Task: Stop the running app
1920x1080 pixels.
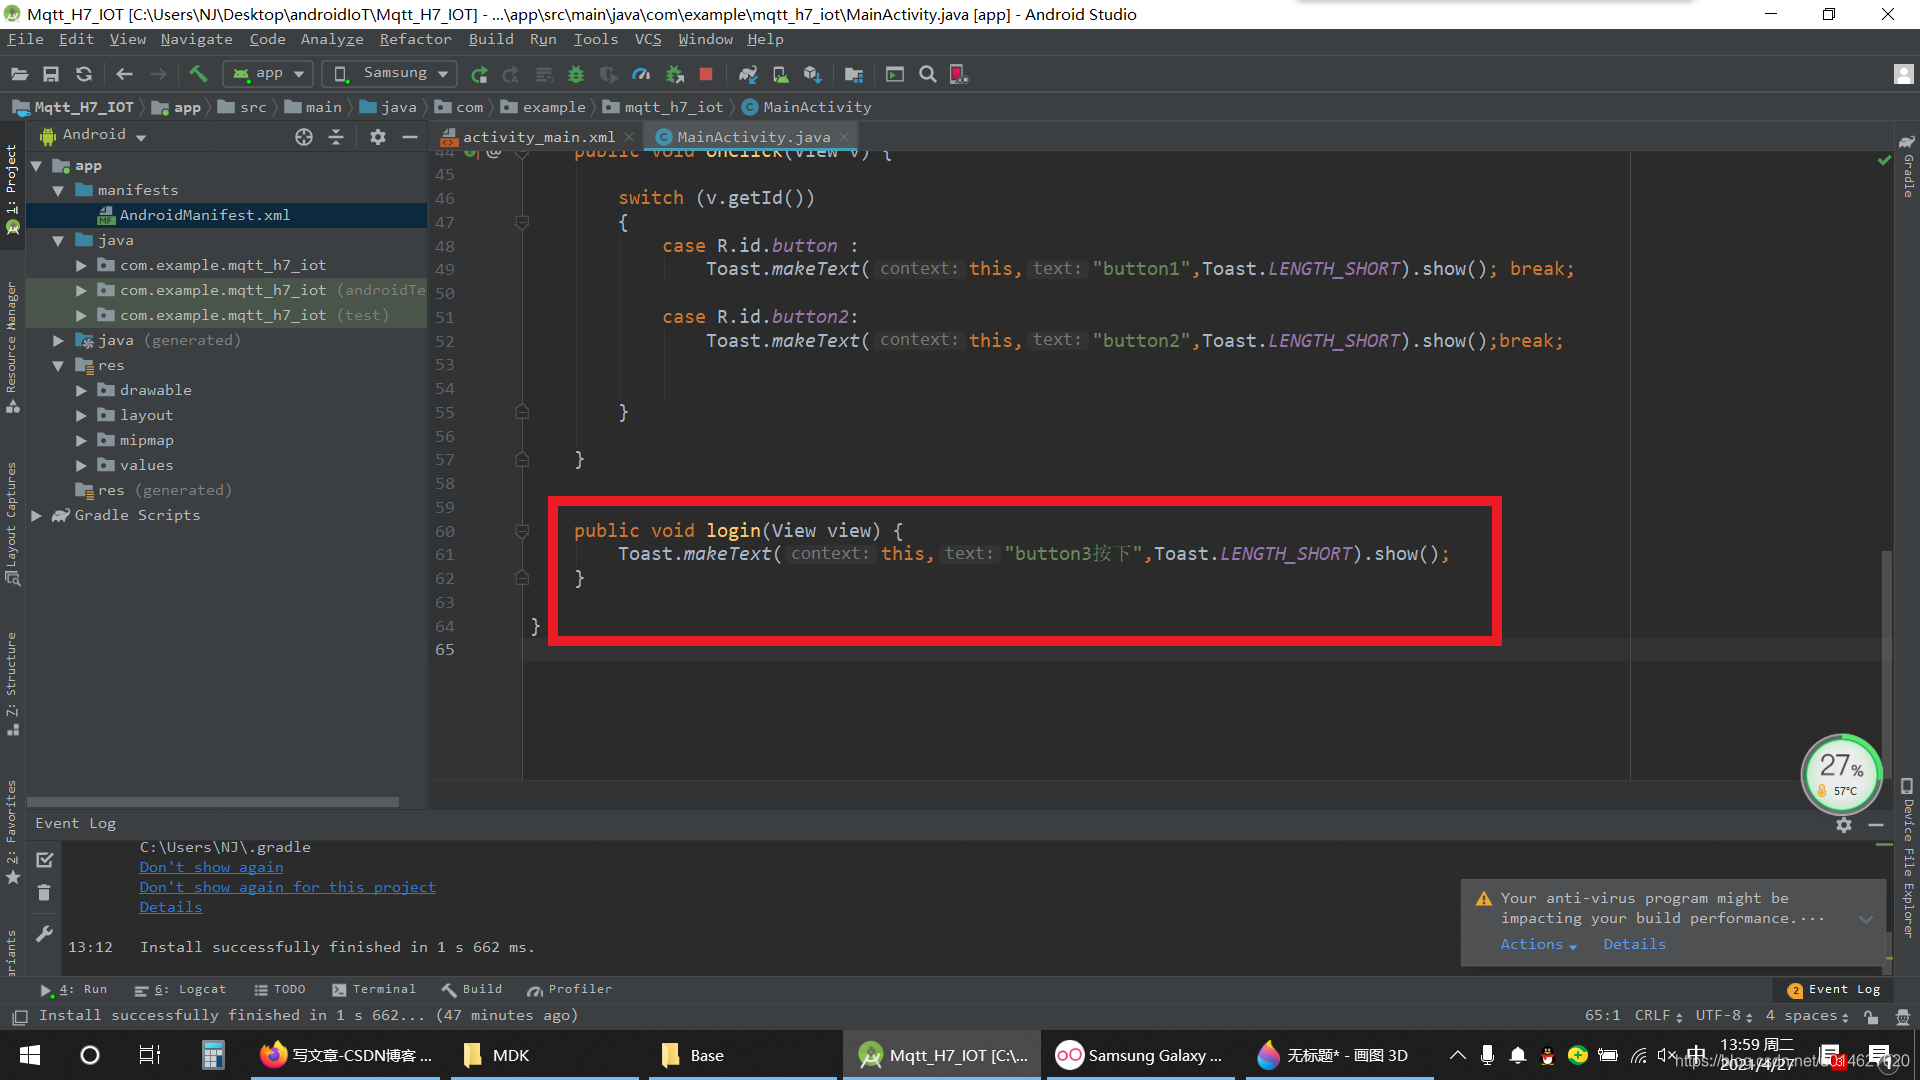Action: pos(706,73)
